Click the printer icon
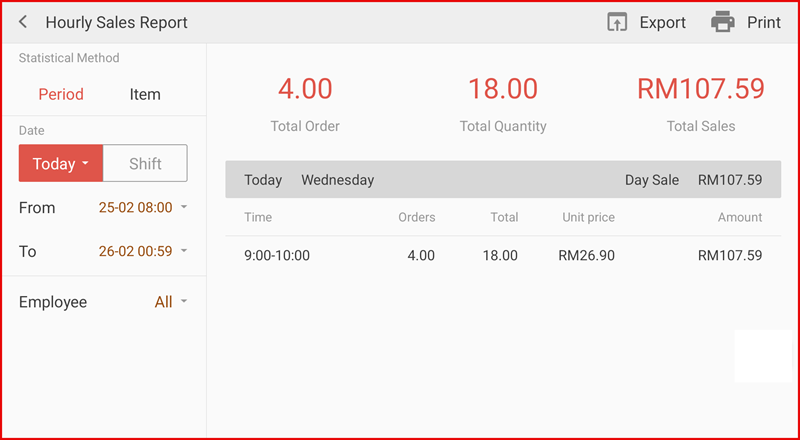 [722, 22]
